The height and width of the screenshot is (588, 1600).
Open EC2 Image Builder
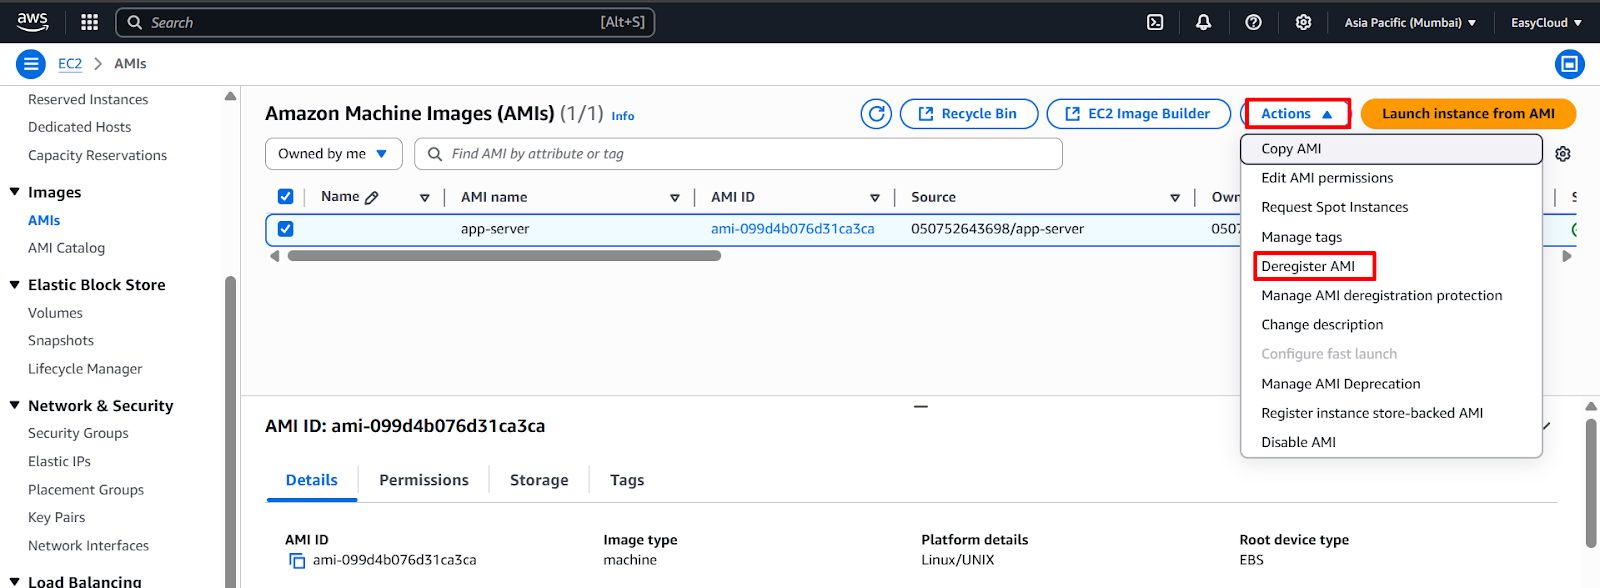coord(1139,114)
